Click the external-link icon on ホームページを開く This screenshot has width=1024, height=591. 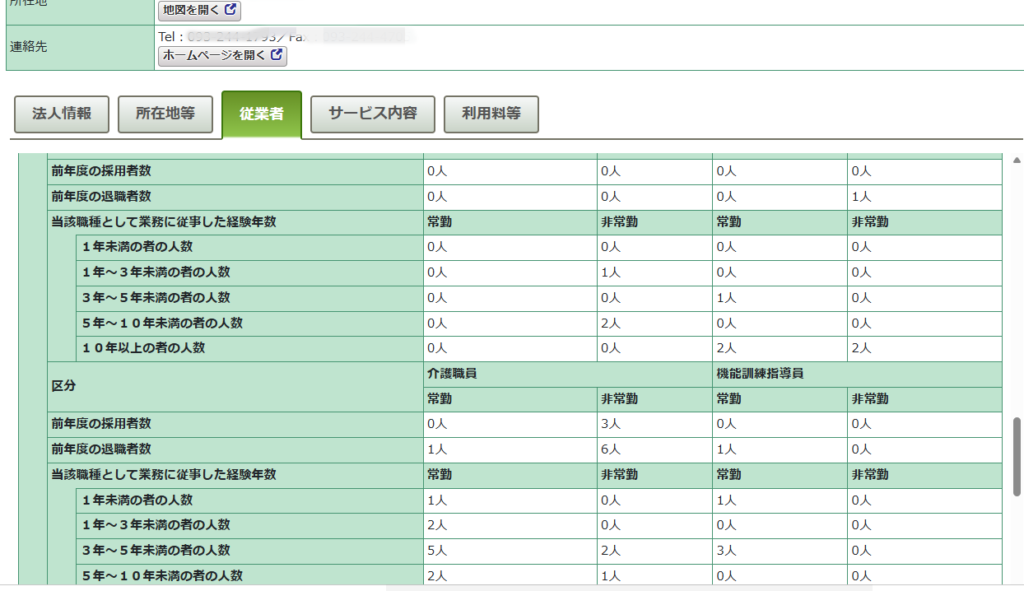(x=277, y=56)
